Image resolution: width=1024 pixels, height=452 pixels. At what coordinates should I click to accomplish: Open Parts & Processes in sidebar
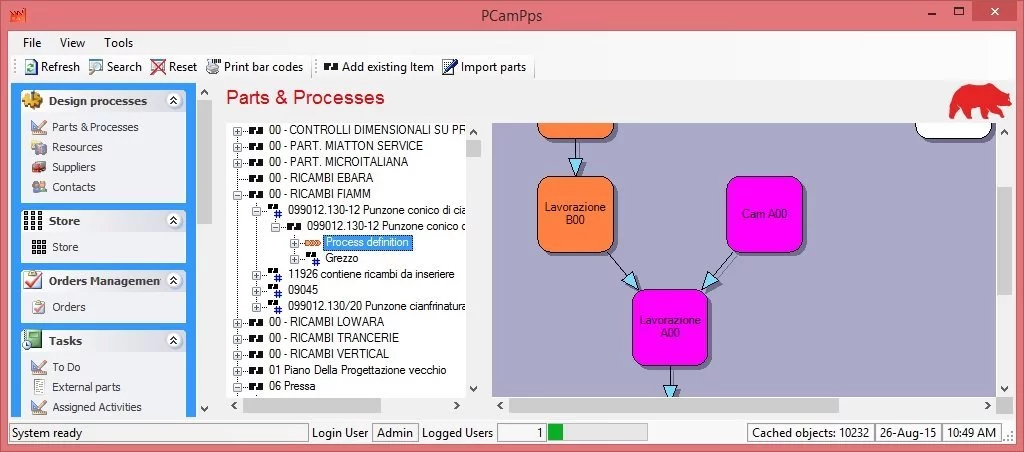pos(95,127)
